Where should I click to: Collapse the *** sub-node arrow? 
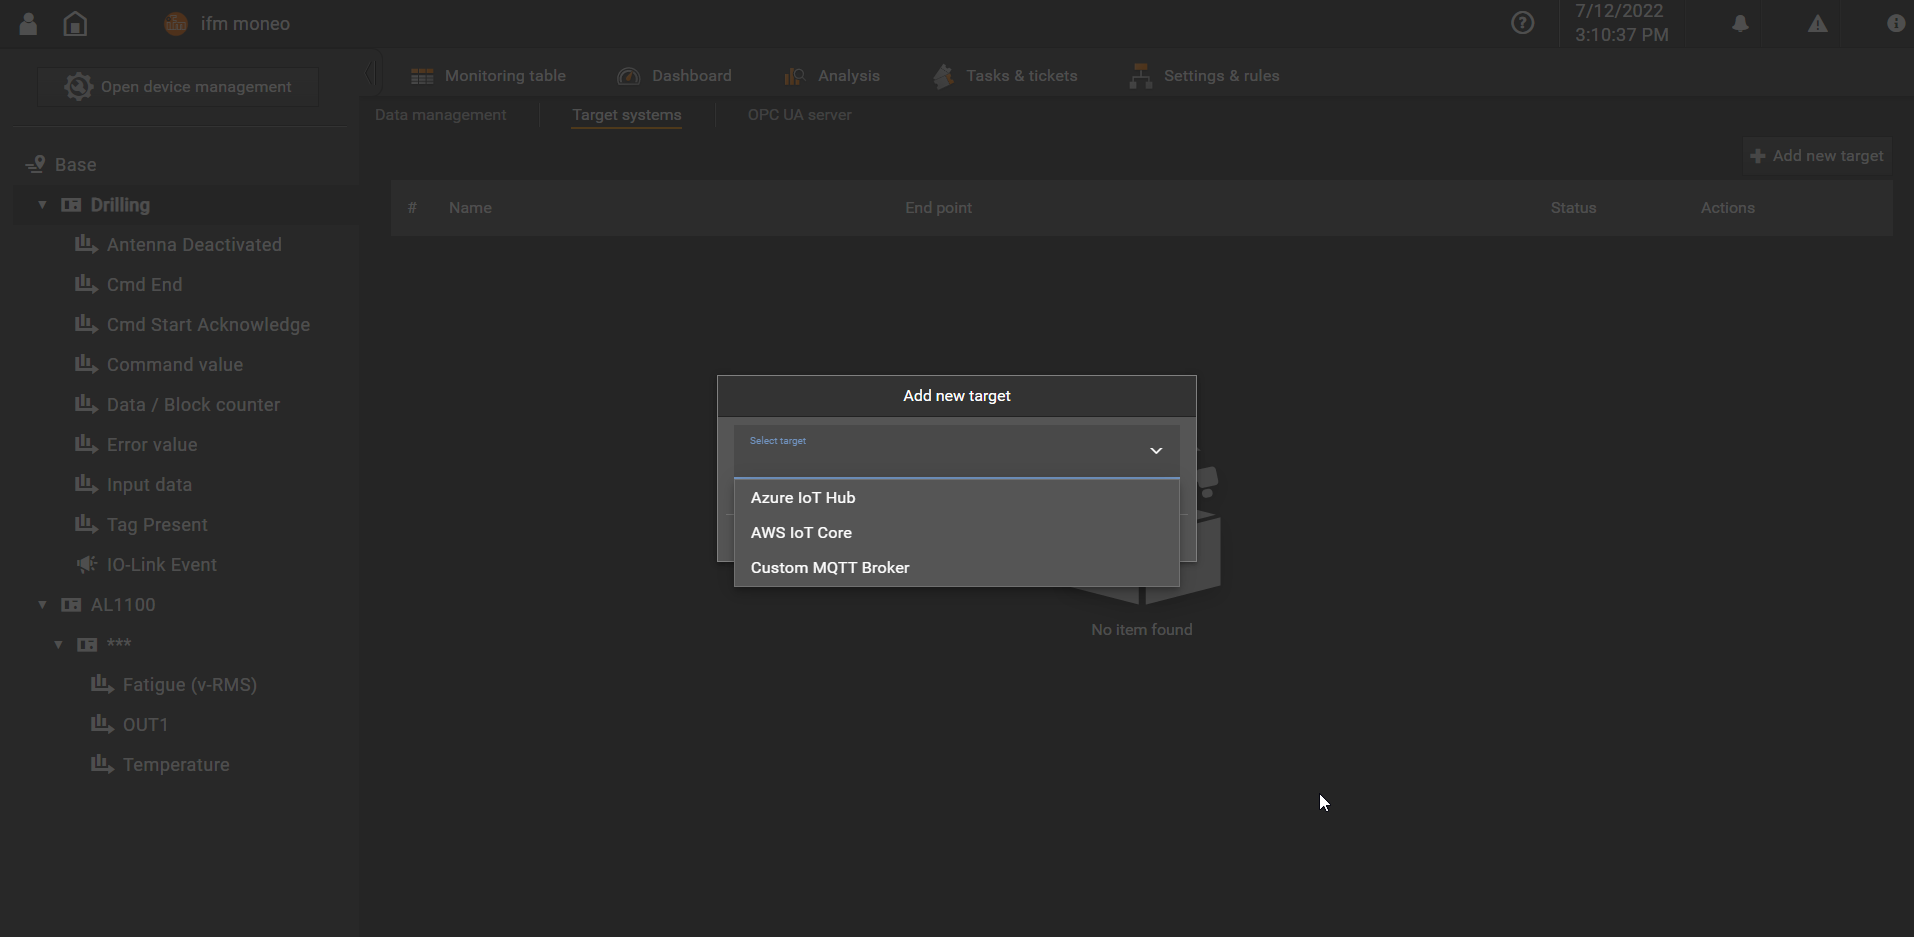(x=58, y=645)
